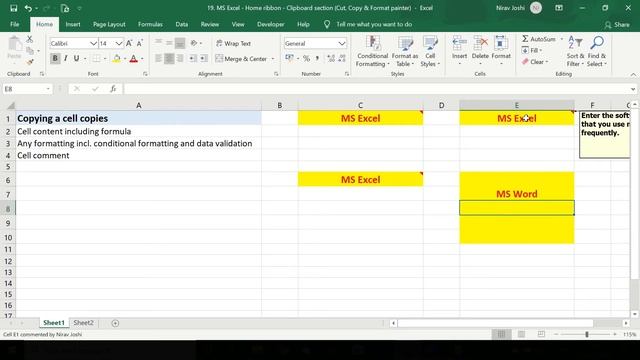Click the Borders icon
This screenshot has width=640, height=360.
[96, 59]
